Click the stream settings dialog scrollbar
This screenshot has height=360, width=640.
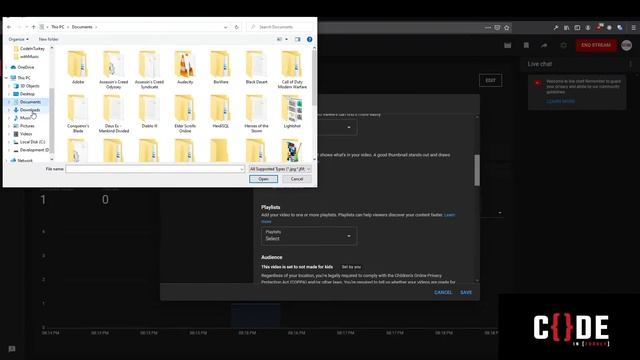(477, 170)
